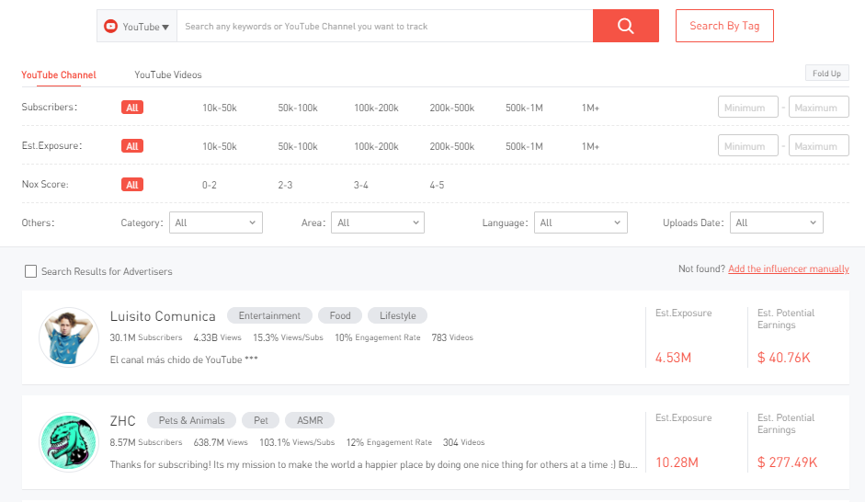Select 200k-500k Subscribers filter
The image size is (865, 502).
point(452,108)
